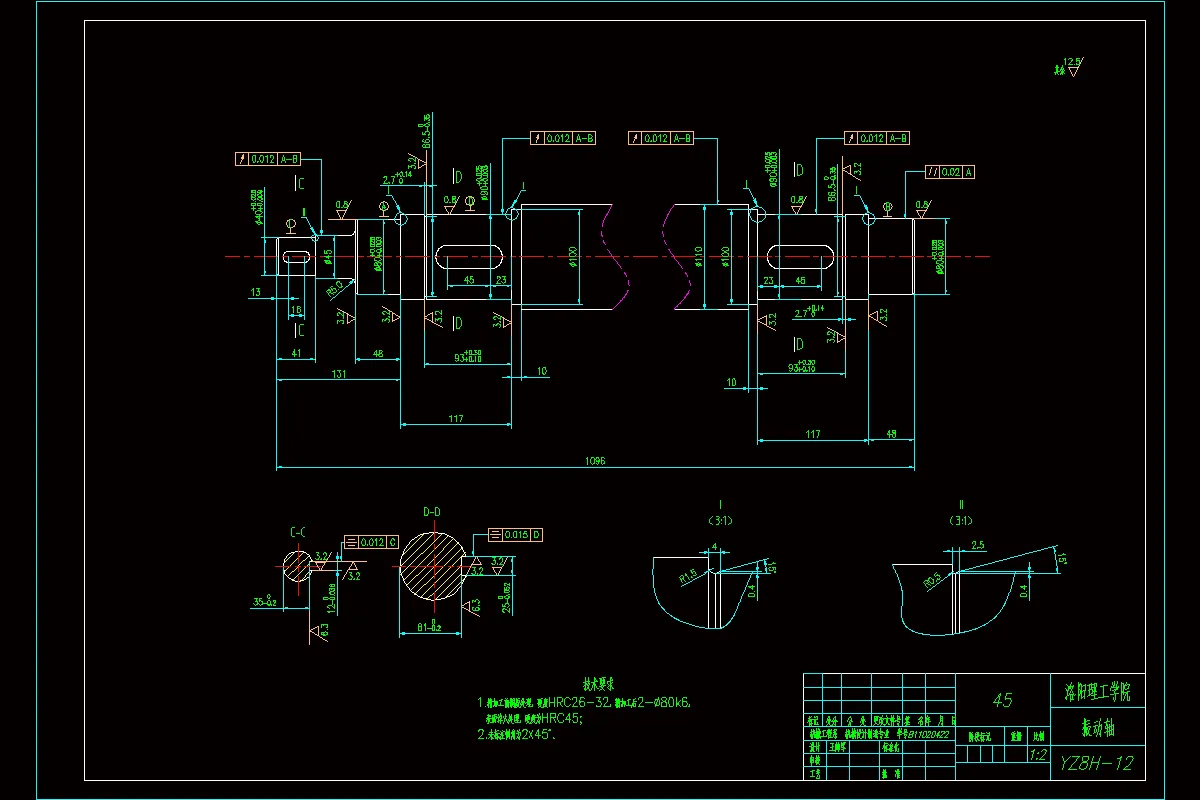The height and width of the screenshot is (800, 1200).
Task: Click the parallelism tolerance 0.02 A frame
Action: pos(950,172)
